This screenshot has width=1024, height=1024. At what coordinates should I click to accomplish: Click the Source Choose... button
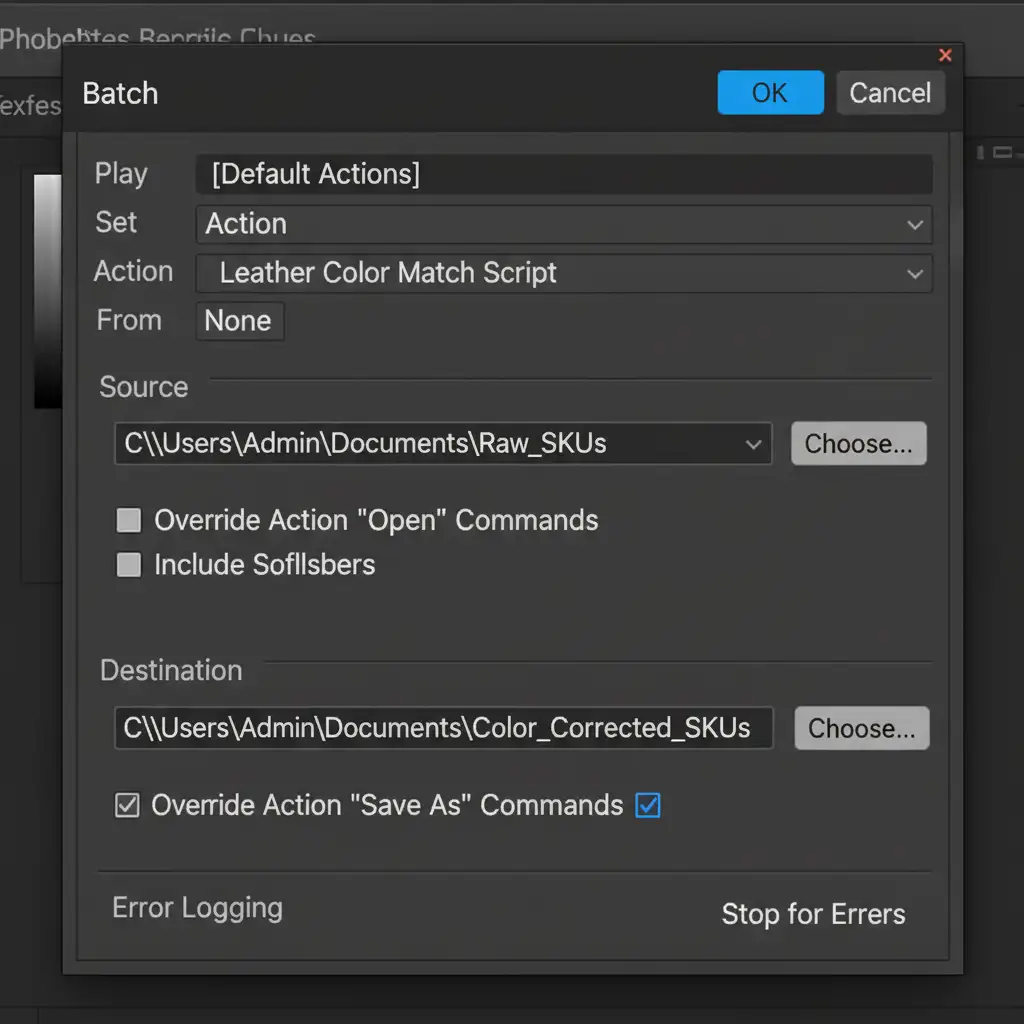(x=858, y=444)
